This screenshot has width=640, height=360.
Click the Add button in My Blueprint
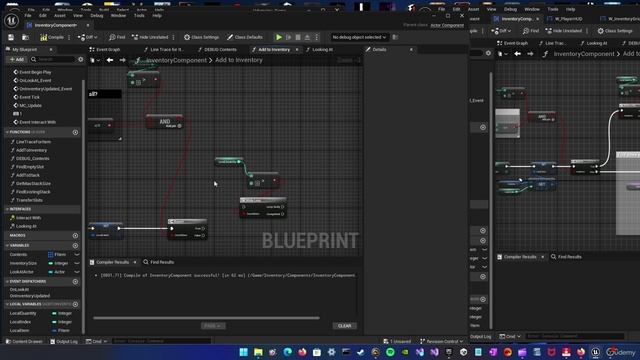pos(17,60)
